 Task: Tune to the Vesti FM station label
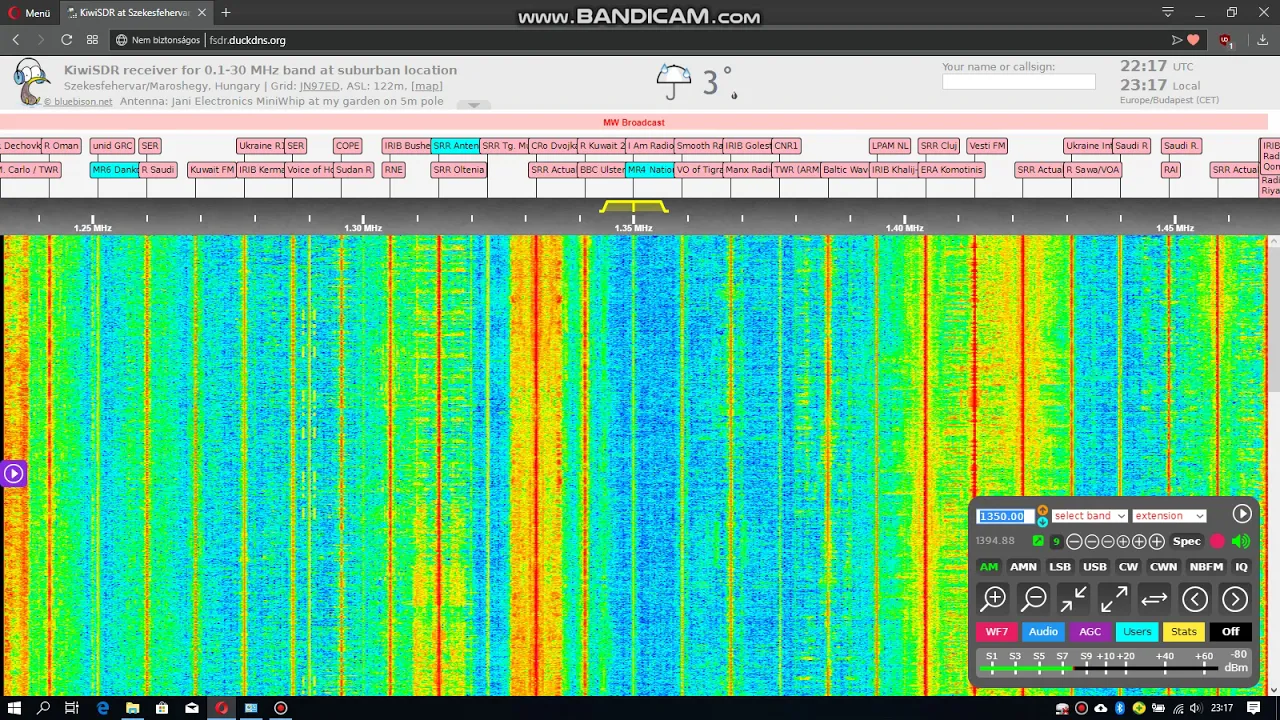[987, 146]
